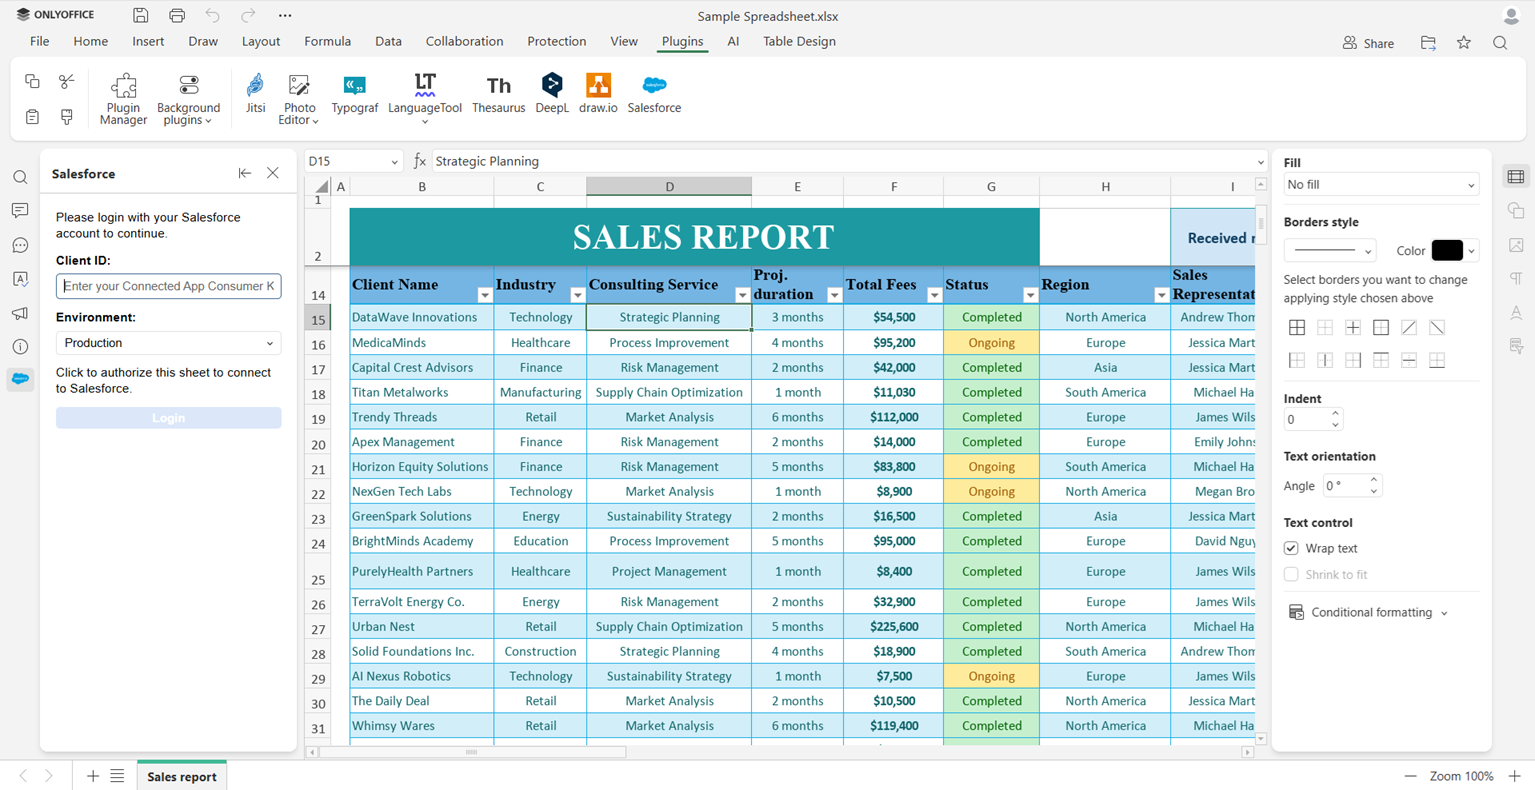
Task: Open the LanguageTool plugin
Action: (425, 98)
